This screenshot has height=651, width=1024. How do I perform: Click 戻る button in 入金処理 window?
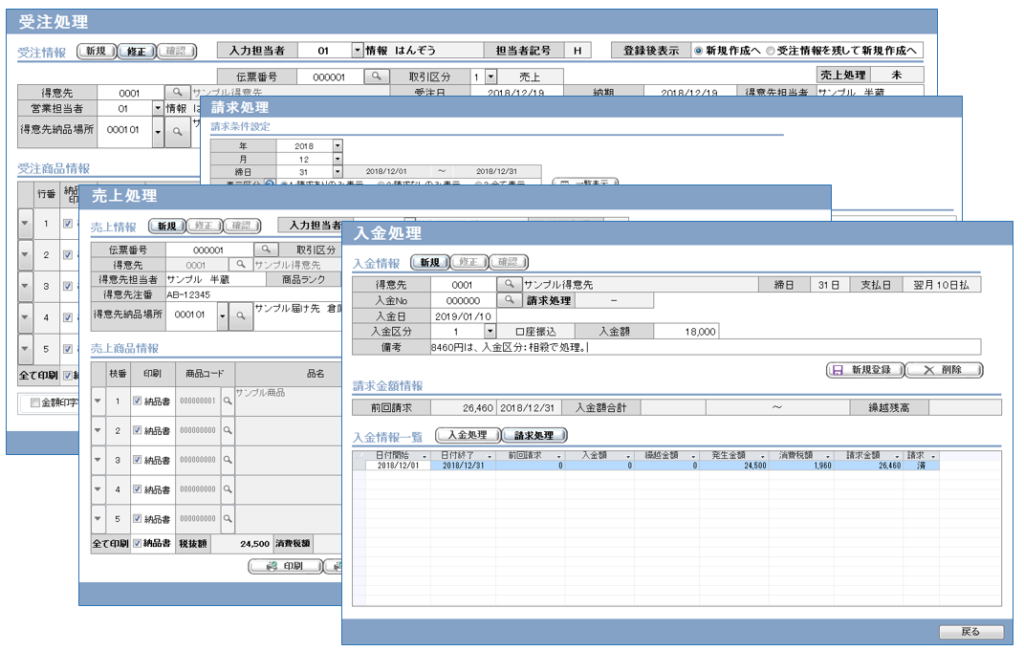point(971,631)
